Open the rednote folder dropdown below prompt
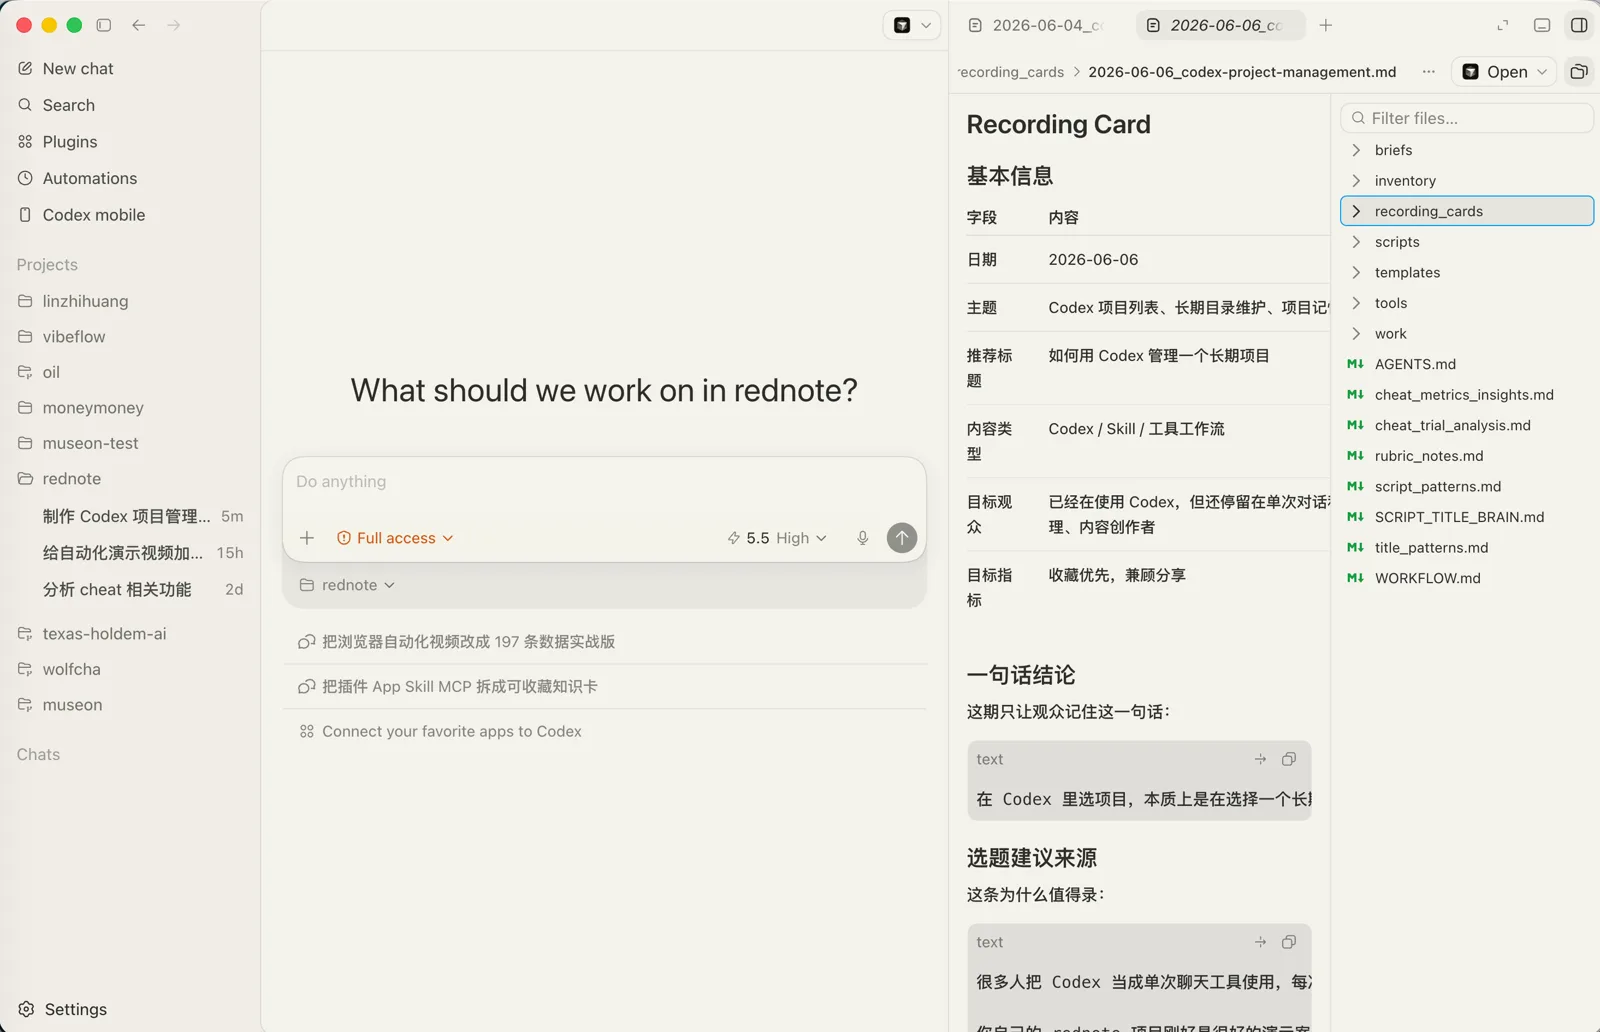This screenshot has width=1600, height=1032. [x=347, y=585]
